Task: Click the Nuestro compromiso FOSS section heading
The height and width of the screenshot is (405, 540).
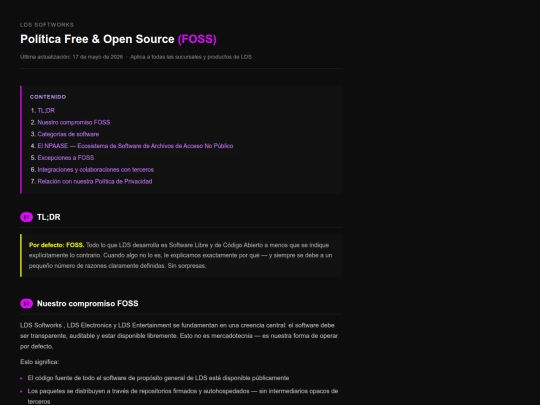Action: 87,304
